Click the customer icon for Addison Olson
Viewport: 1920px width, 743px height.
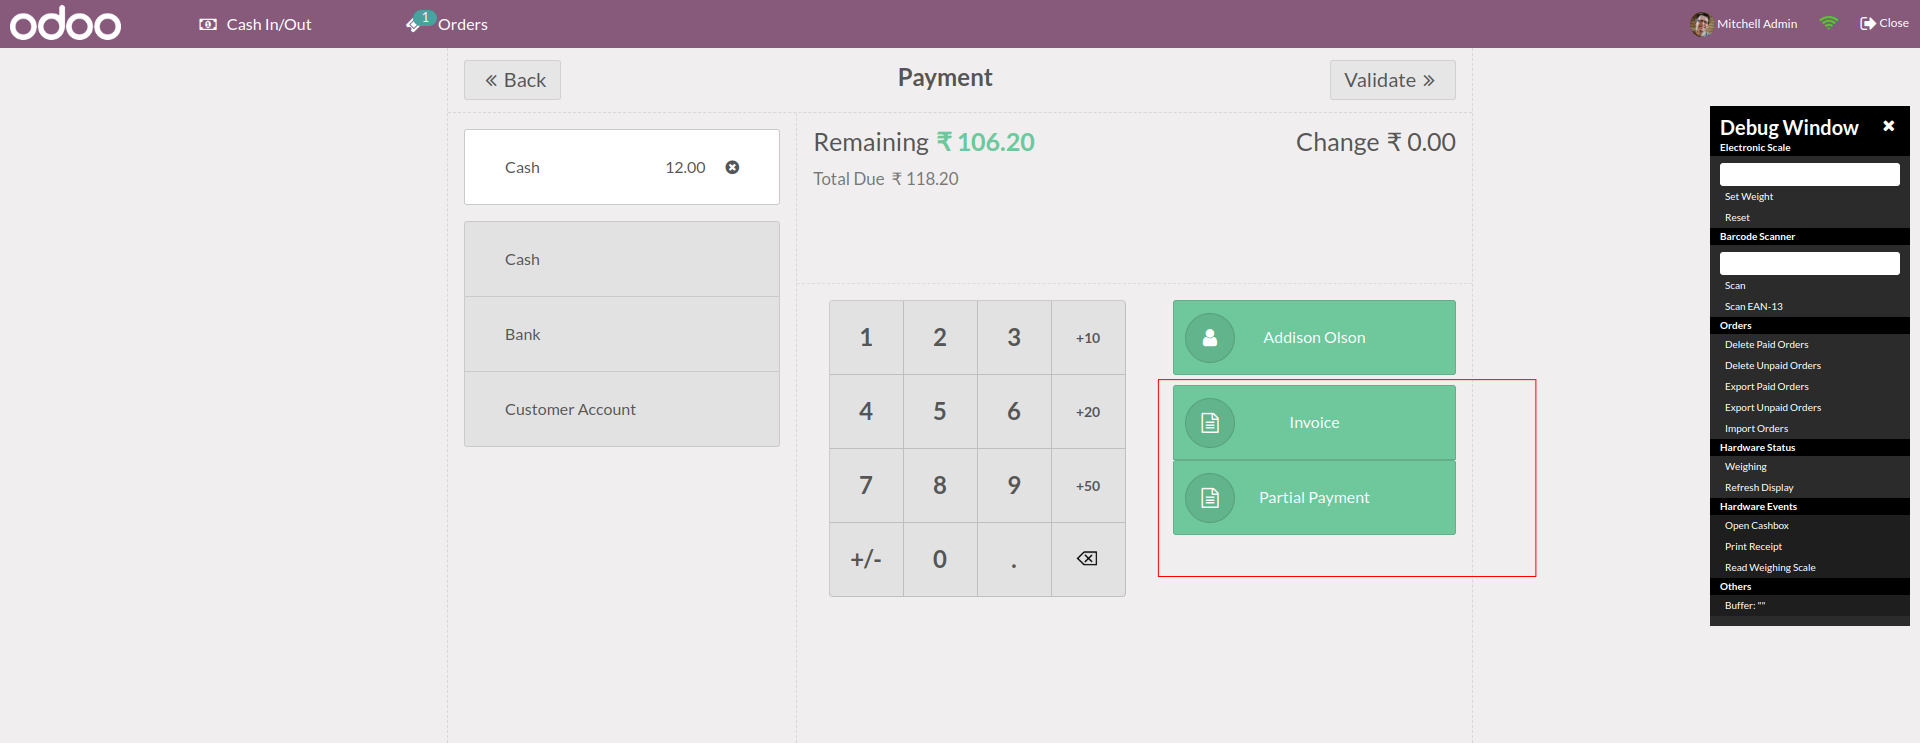(1210, 338)
